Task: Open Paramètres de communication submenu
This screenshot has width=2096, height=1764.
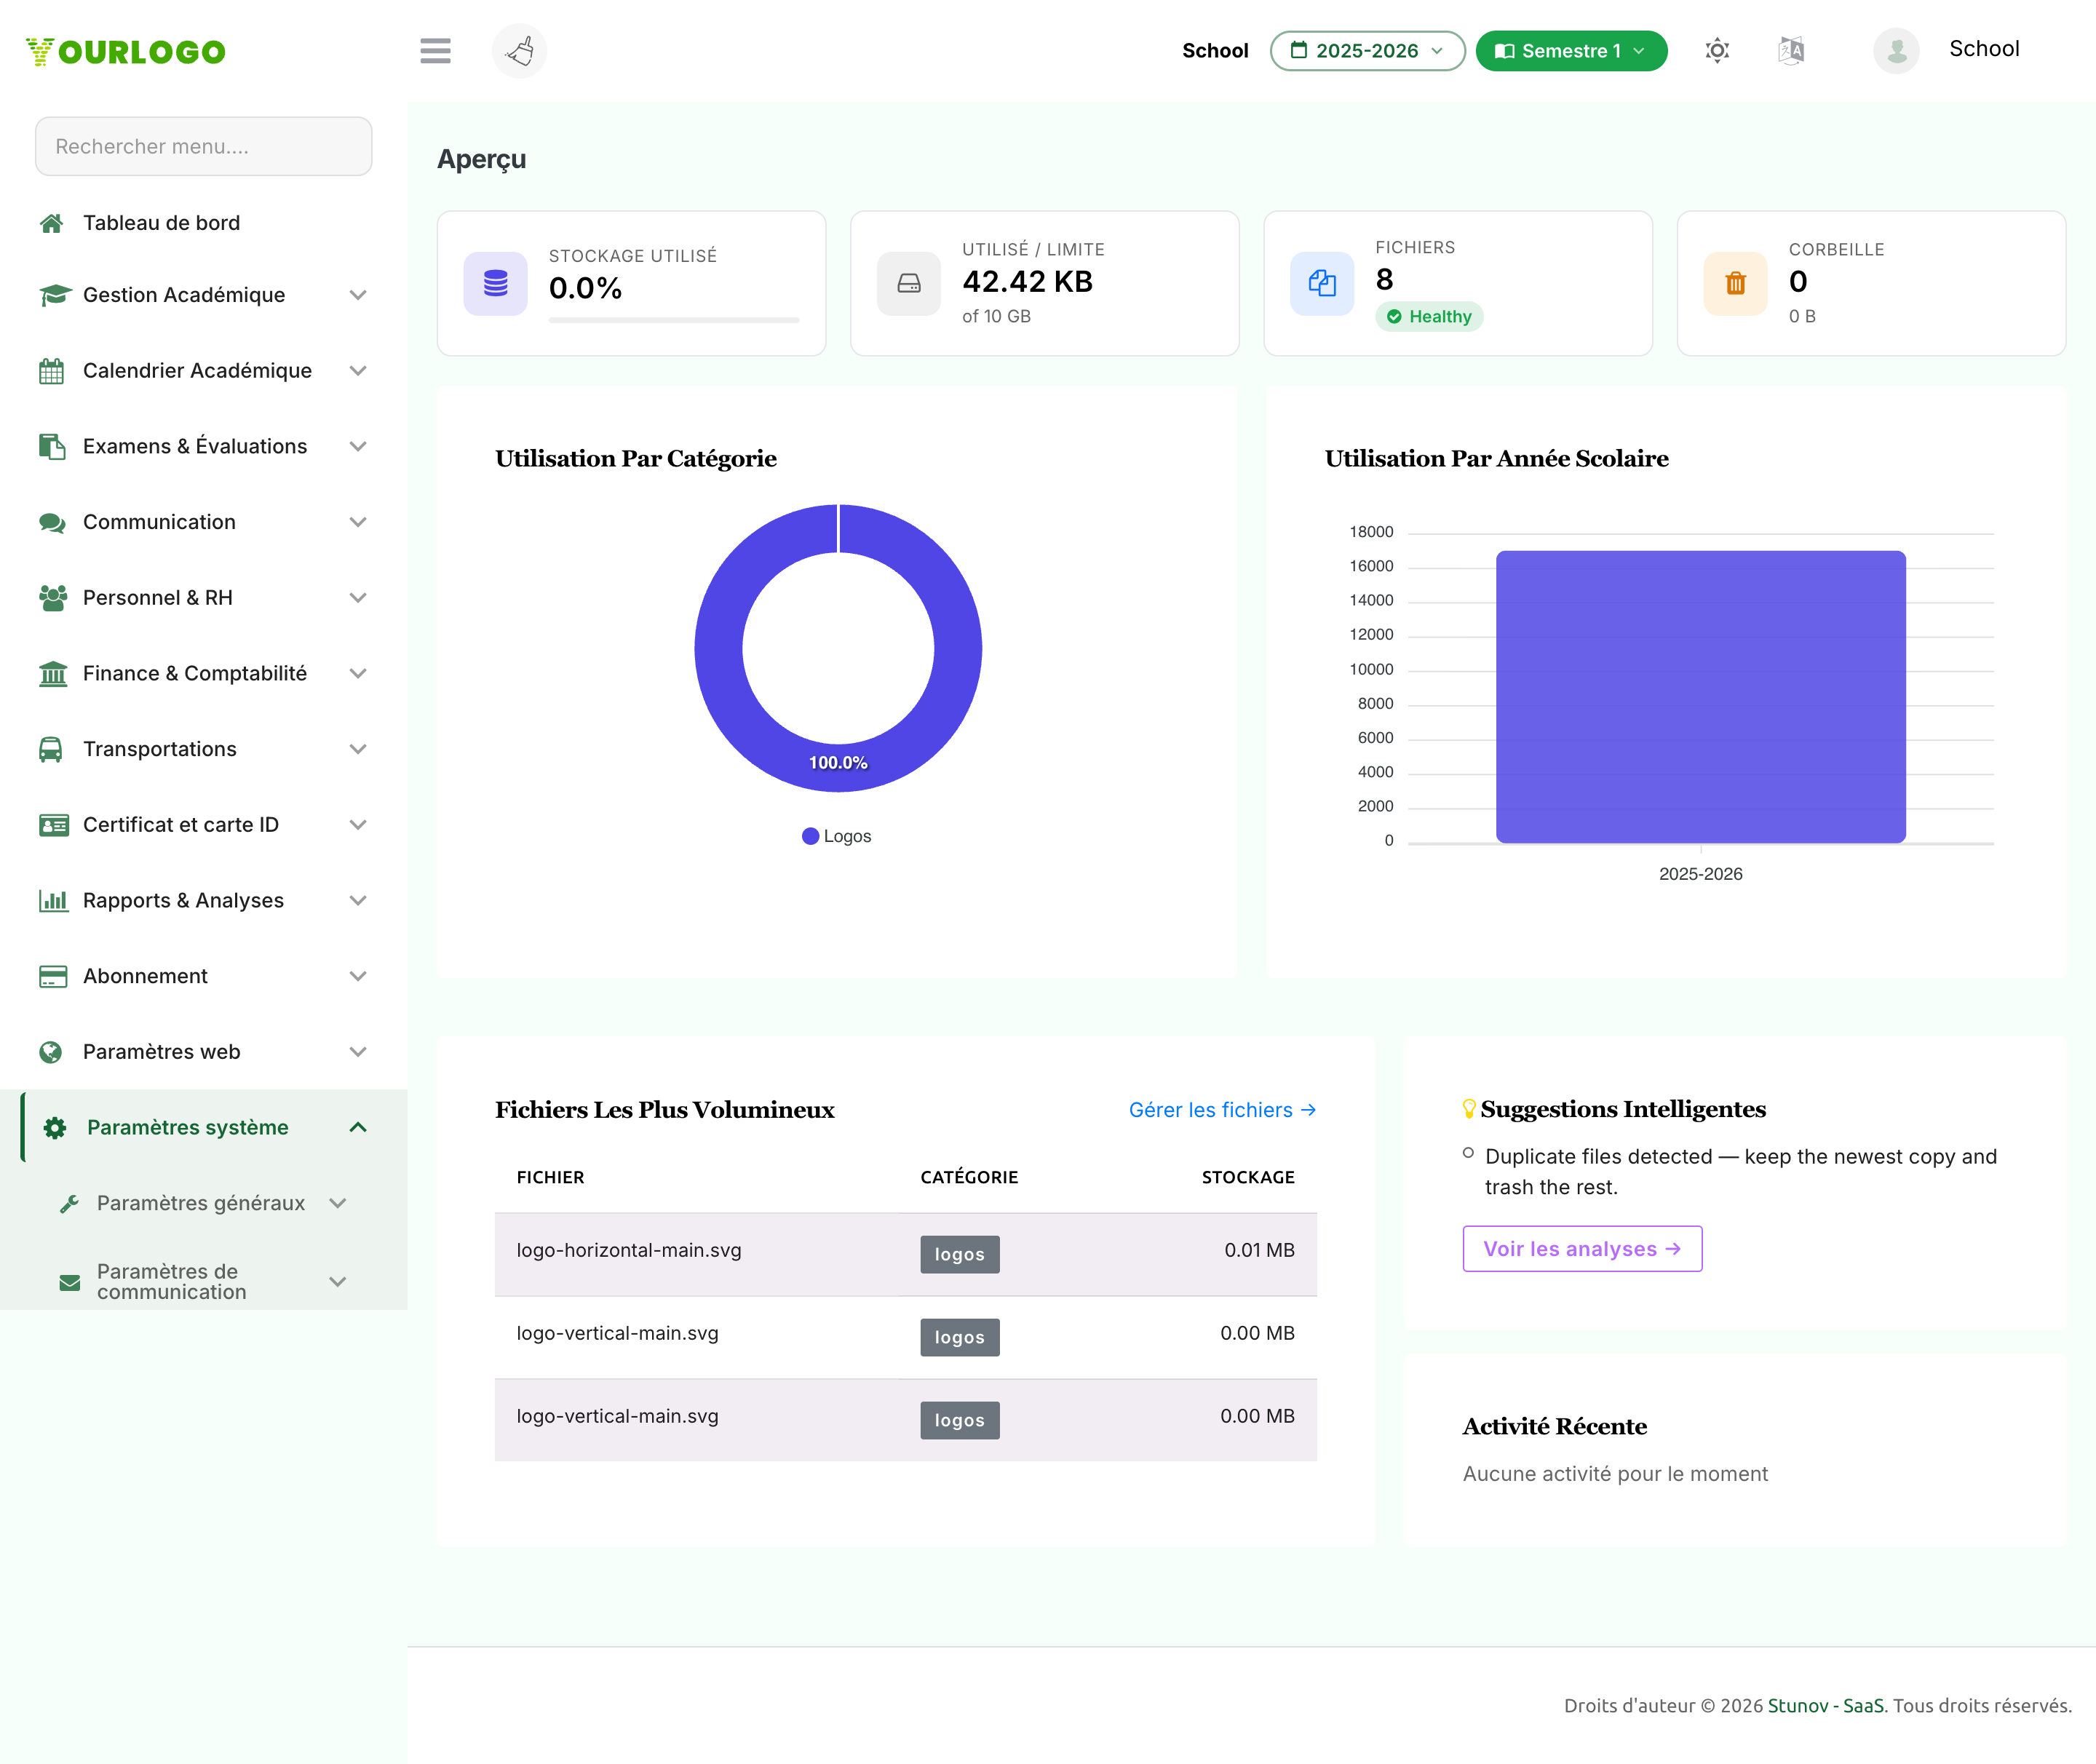Action: click(x=171, y=1282)
